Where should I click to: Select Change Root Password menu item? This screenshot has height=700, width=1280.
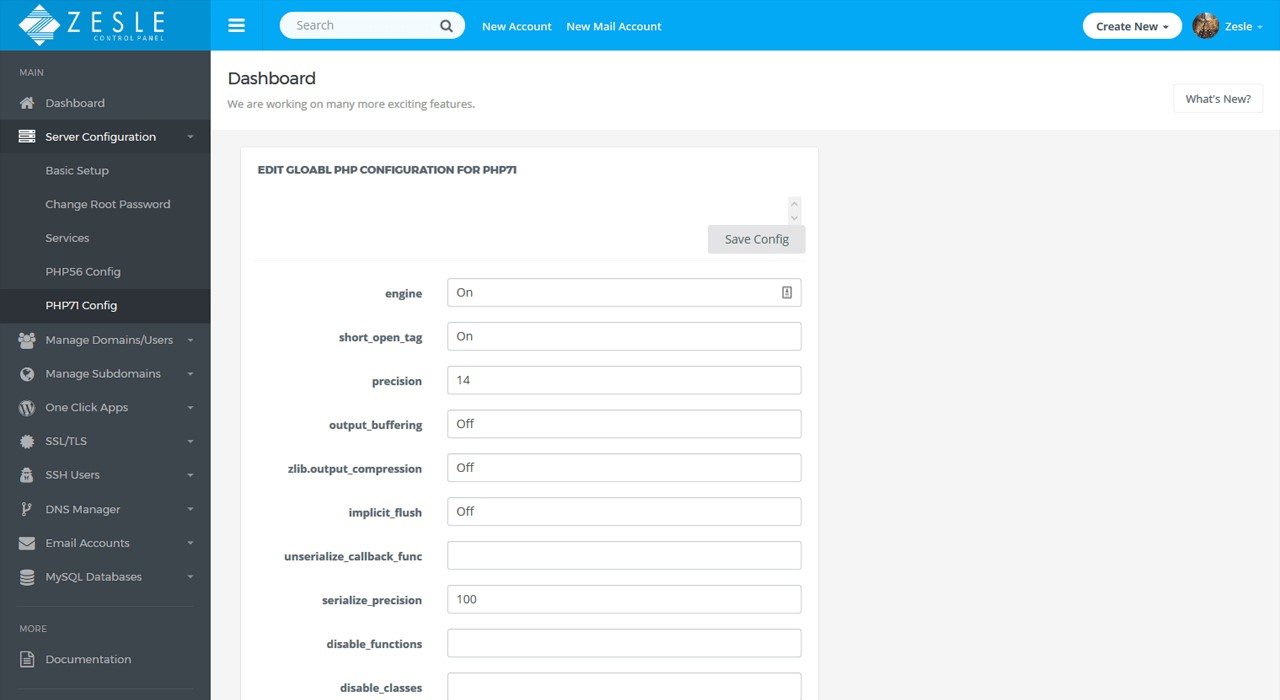[108, 204]
